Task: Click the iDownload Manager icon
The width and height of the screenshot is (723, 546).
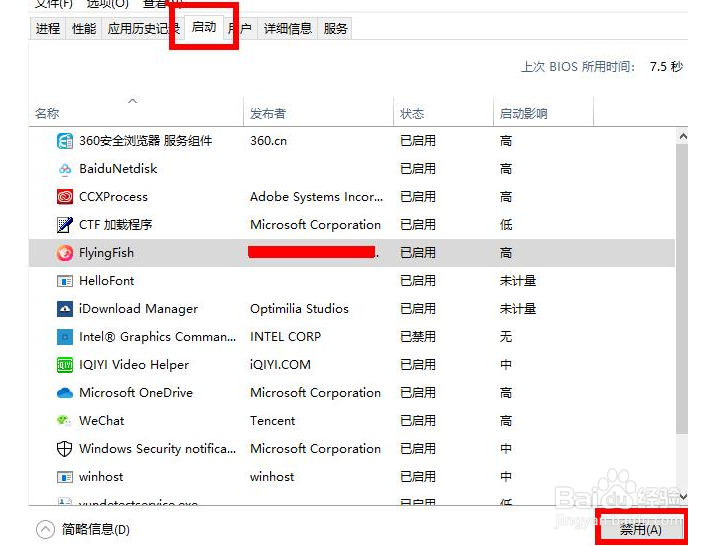Action: pos(65,309)
